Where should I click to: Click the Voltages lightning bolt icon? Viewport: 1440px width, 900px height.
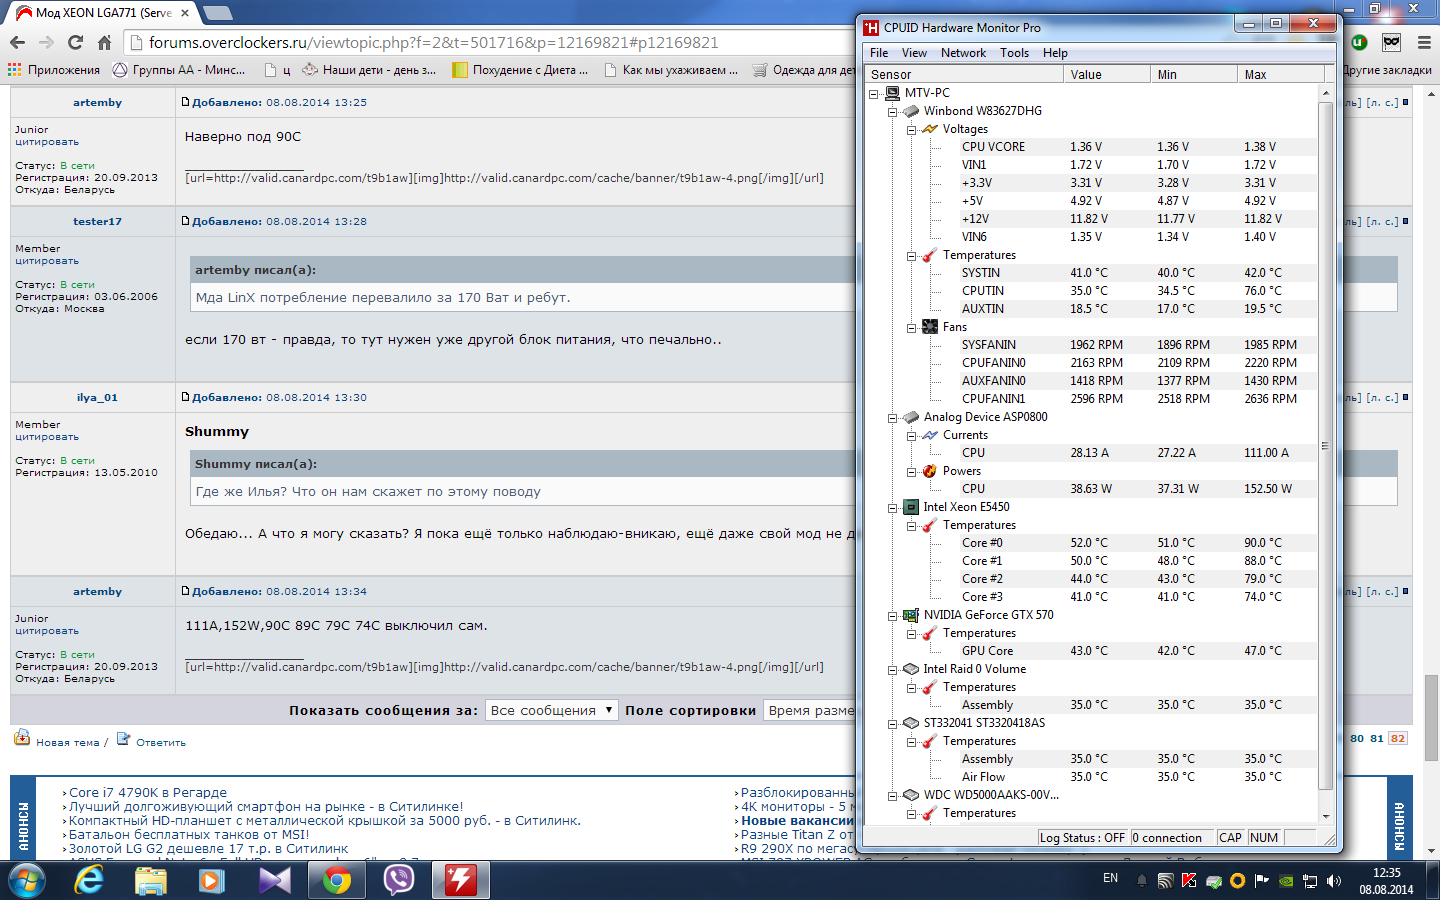pyautogui.click(x=930, y=129)
